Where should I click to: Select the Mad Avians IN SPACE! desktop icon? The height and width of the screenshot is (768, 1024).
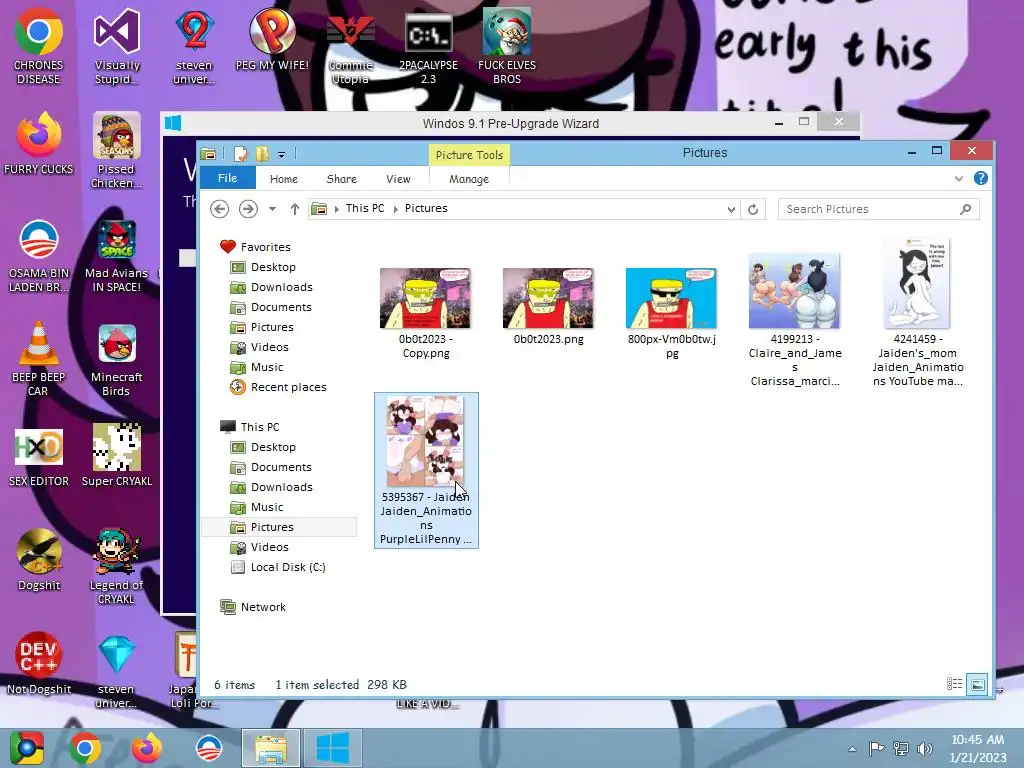117,255
